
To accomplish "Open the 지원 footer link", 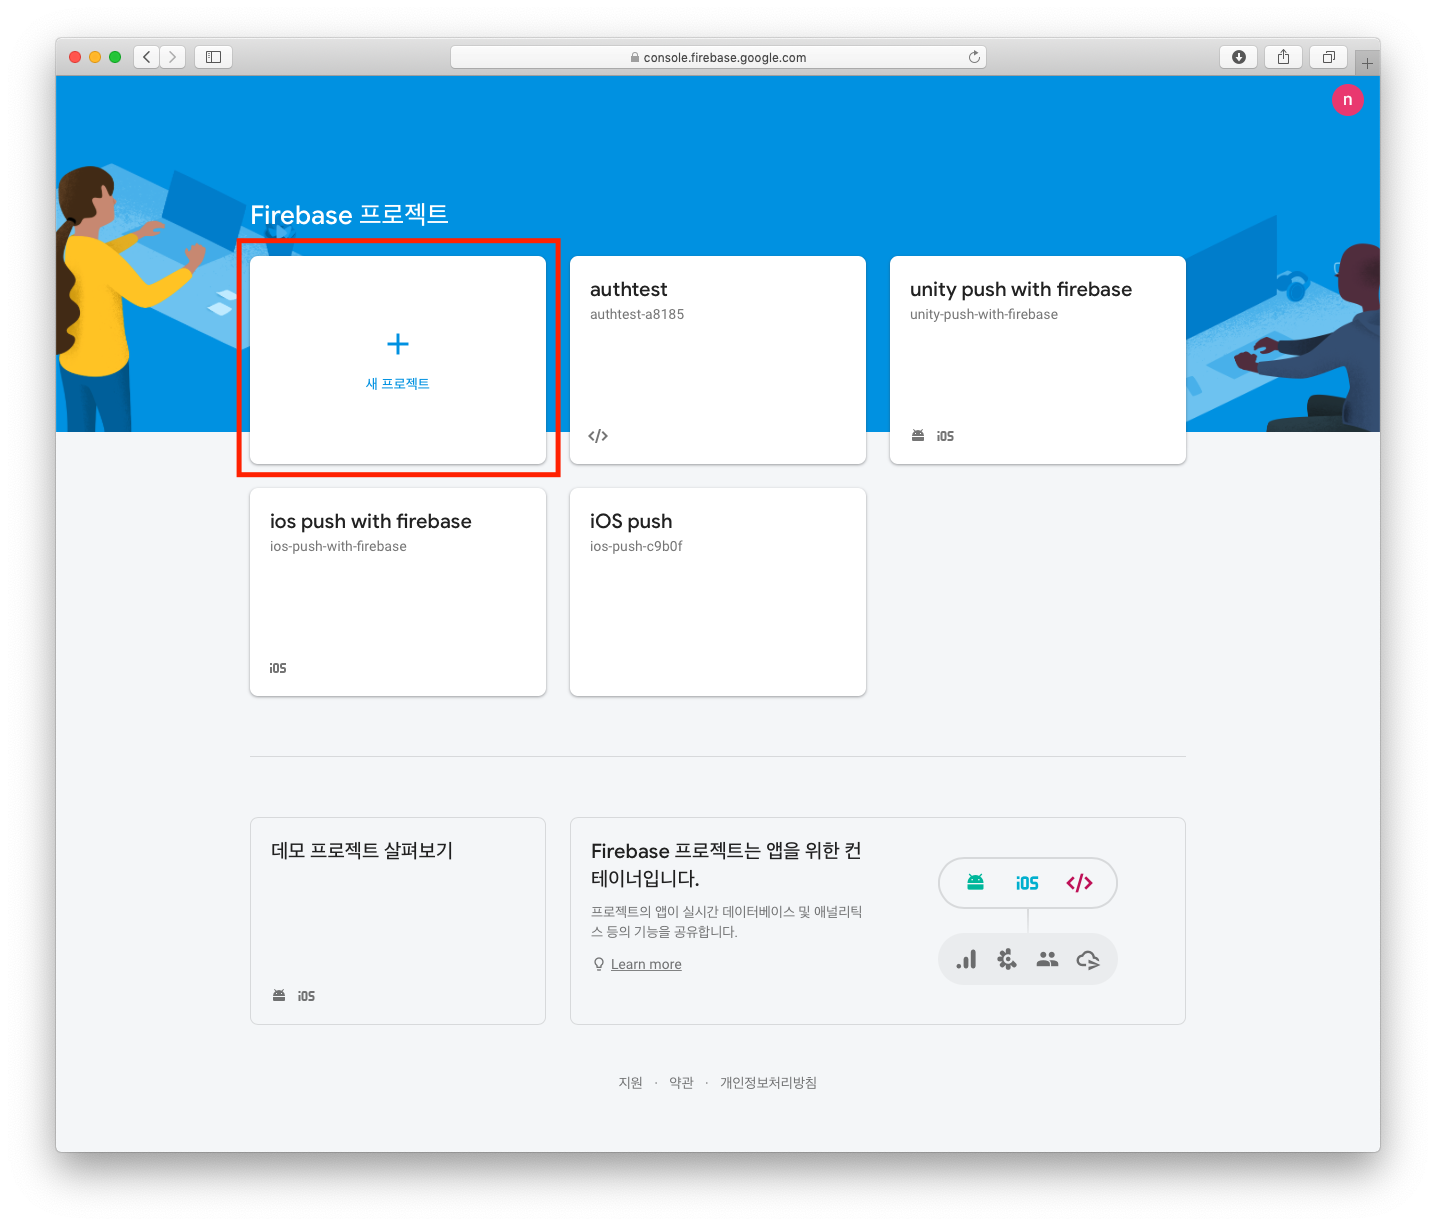I will (630, 1083).
